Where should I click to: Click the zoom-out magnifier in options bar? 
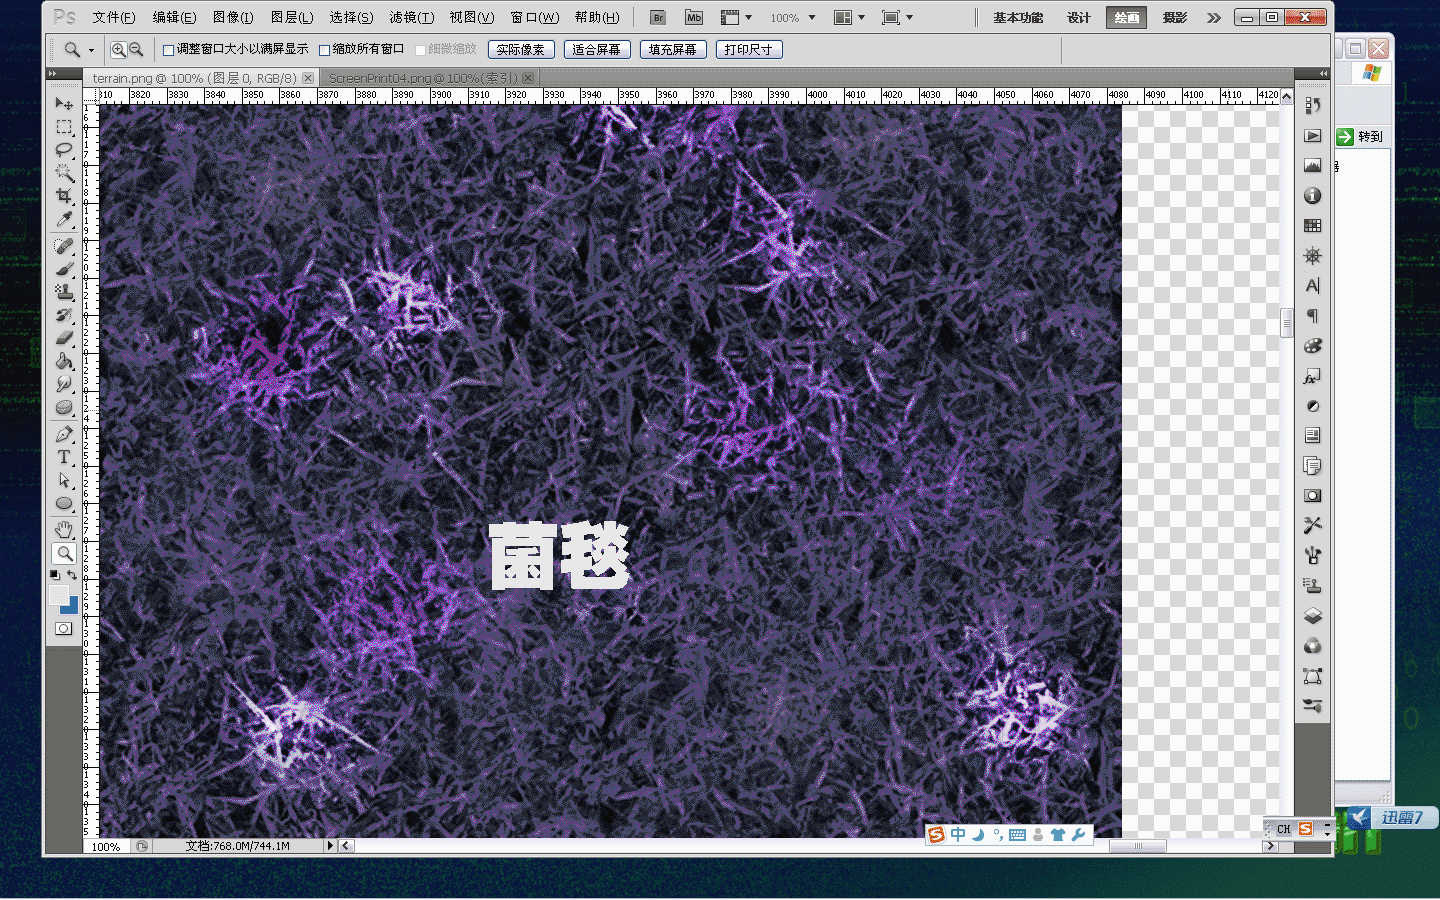tap(136, 49)
